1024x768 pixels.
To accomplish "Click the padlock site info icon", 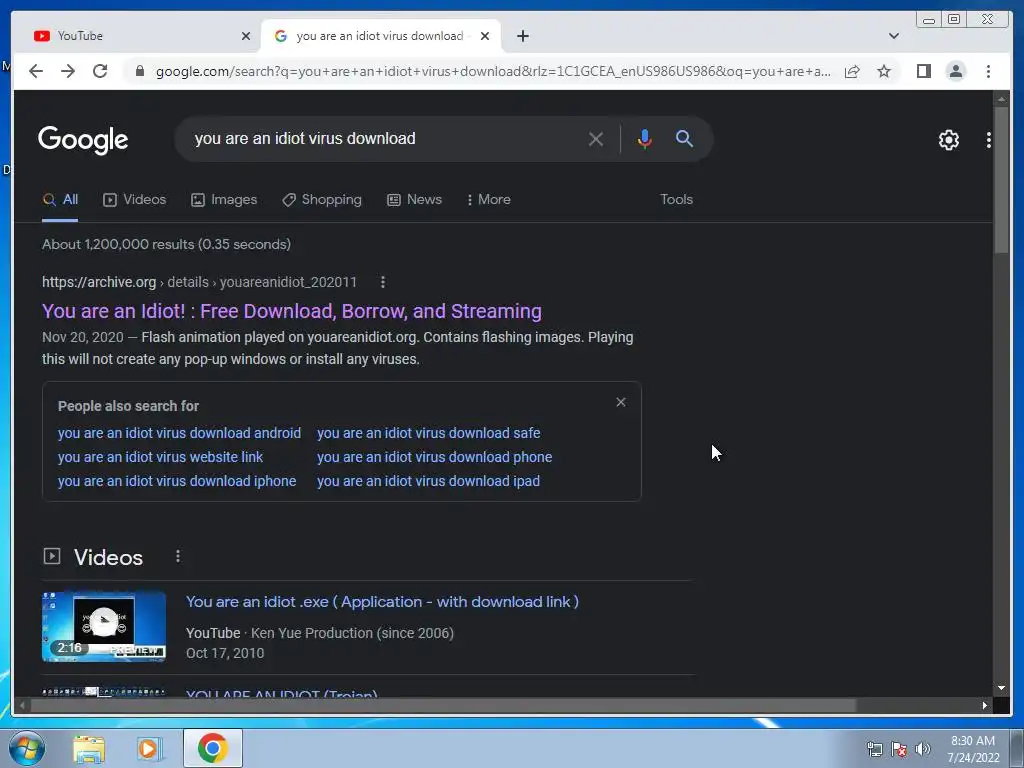I will click(140, 71).
